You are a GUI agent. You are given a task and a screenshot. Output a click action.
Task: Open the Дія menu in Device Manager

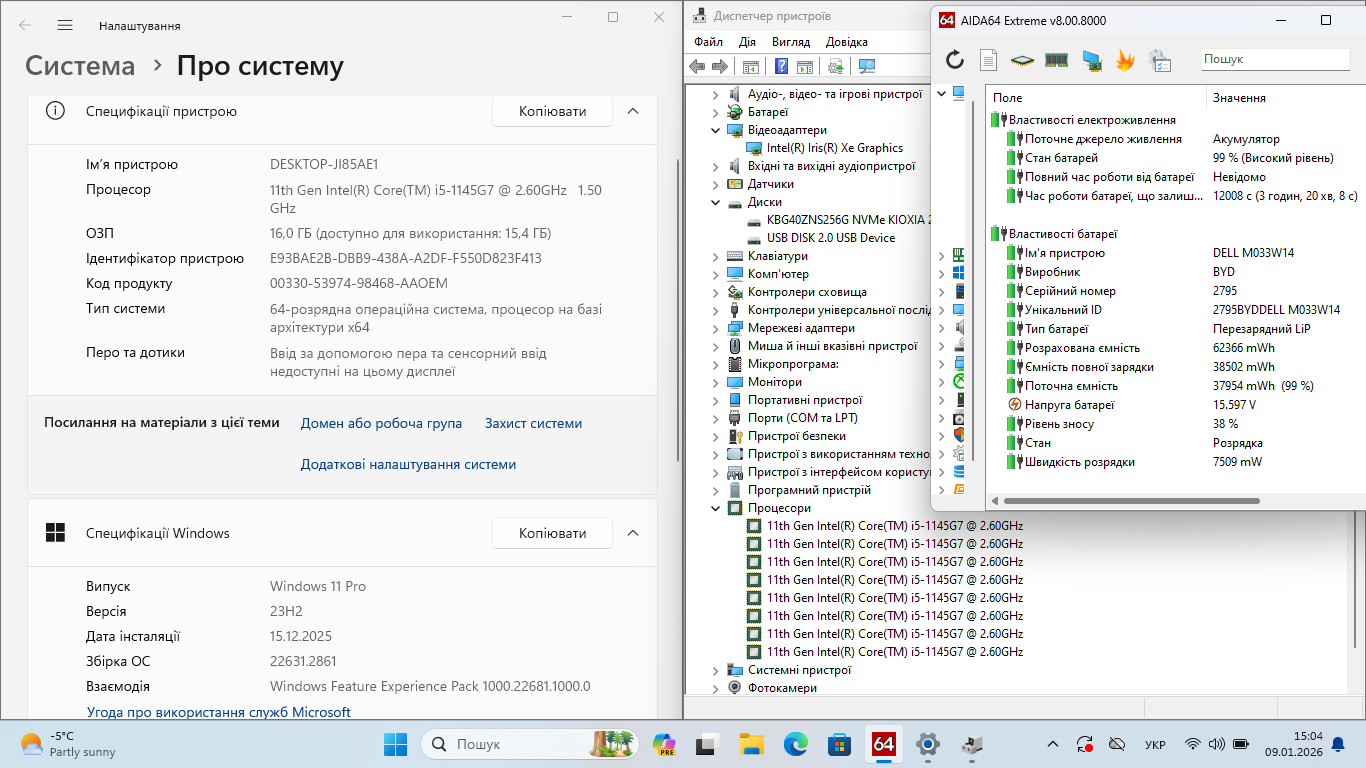pos(747,42)
